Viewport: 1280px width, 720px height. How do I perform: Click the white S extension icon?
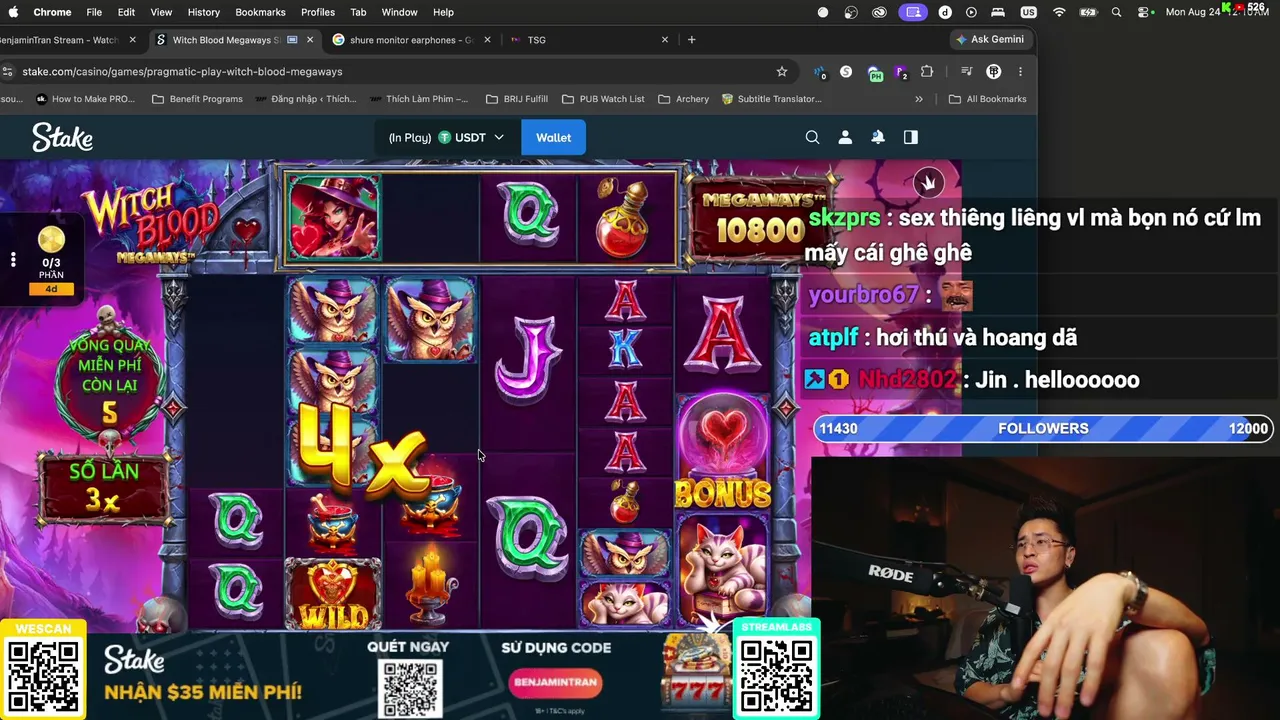847,71
